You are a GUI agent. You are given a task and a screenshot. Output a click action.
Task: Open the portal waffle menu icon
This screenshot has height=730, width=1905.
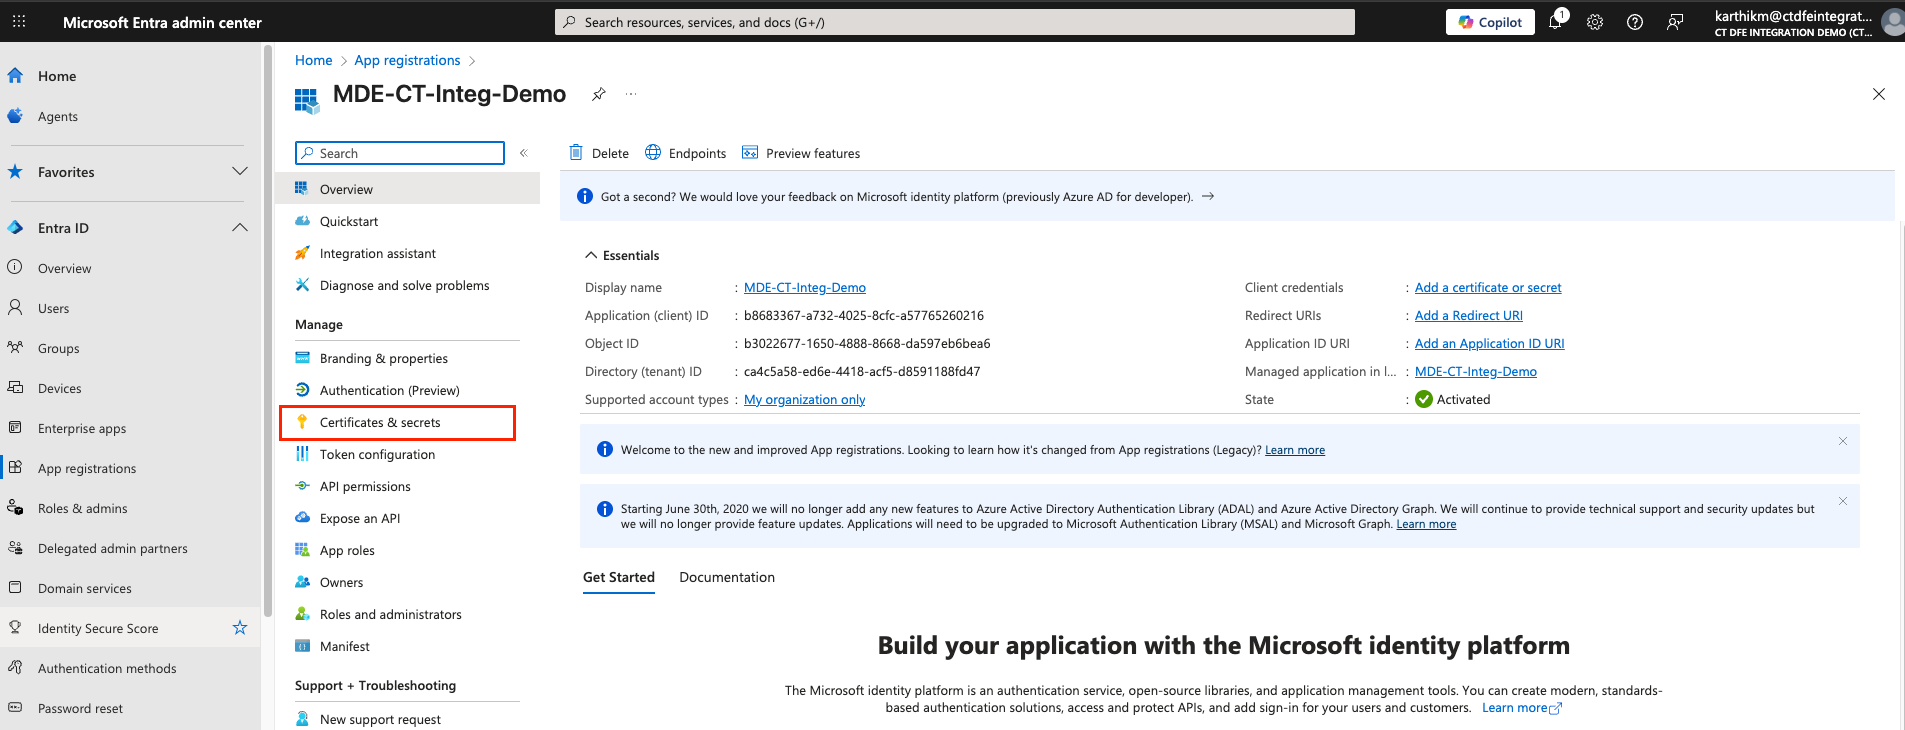[x=19, y=22]
